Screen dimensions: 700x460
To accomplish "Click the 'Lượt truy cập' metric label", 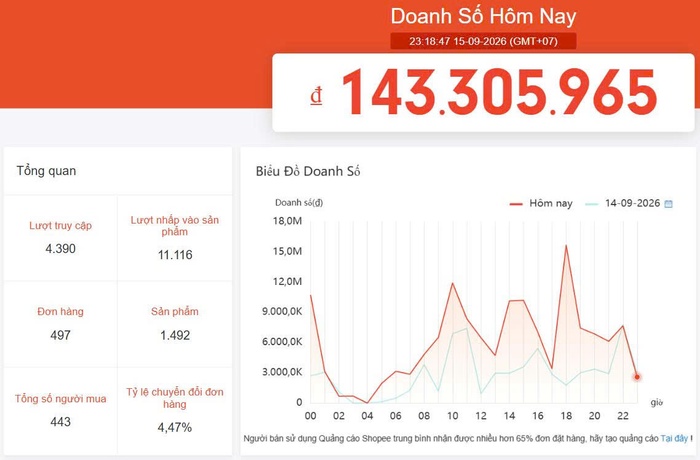I will (x=60, y=226).
